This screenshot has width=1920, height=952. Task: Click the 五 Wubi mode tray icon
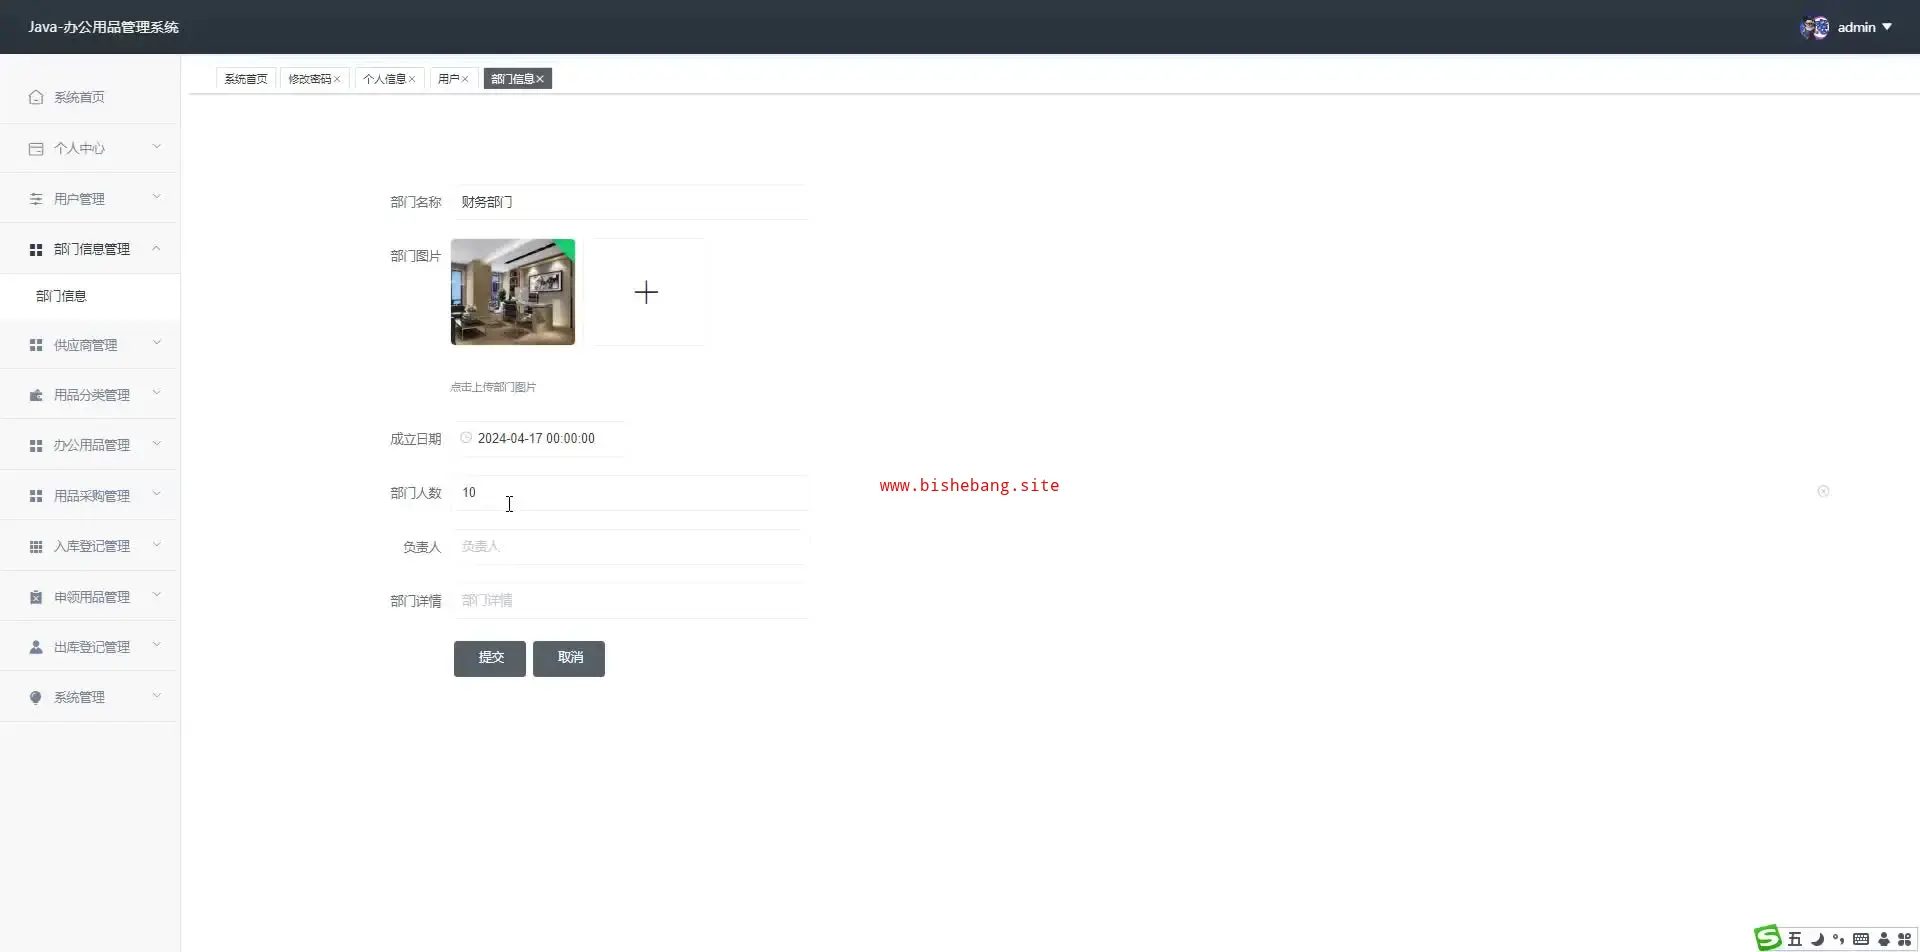click(x=1795, y=939)
